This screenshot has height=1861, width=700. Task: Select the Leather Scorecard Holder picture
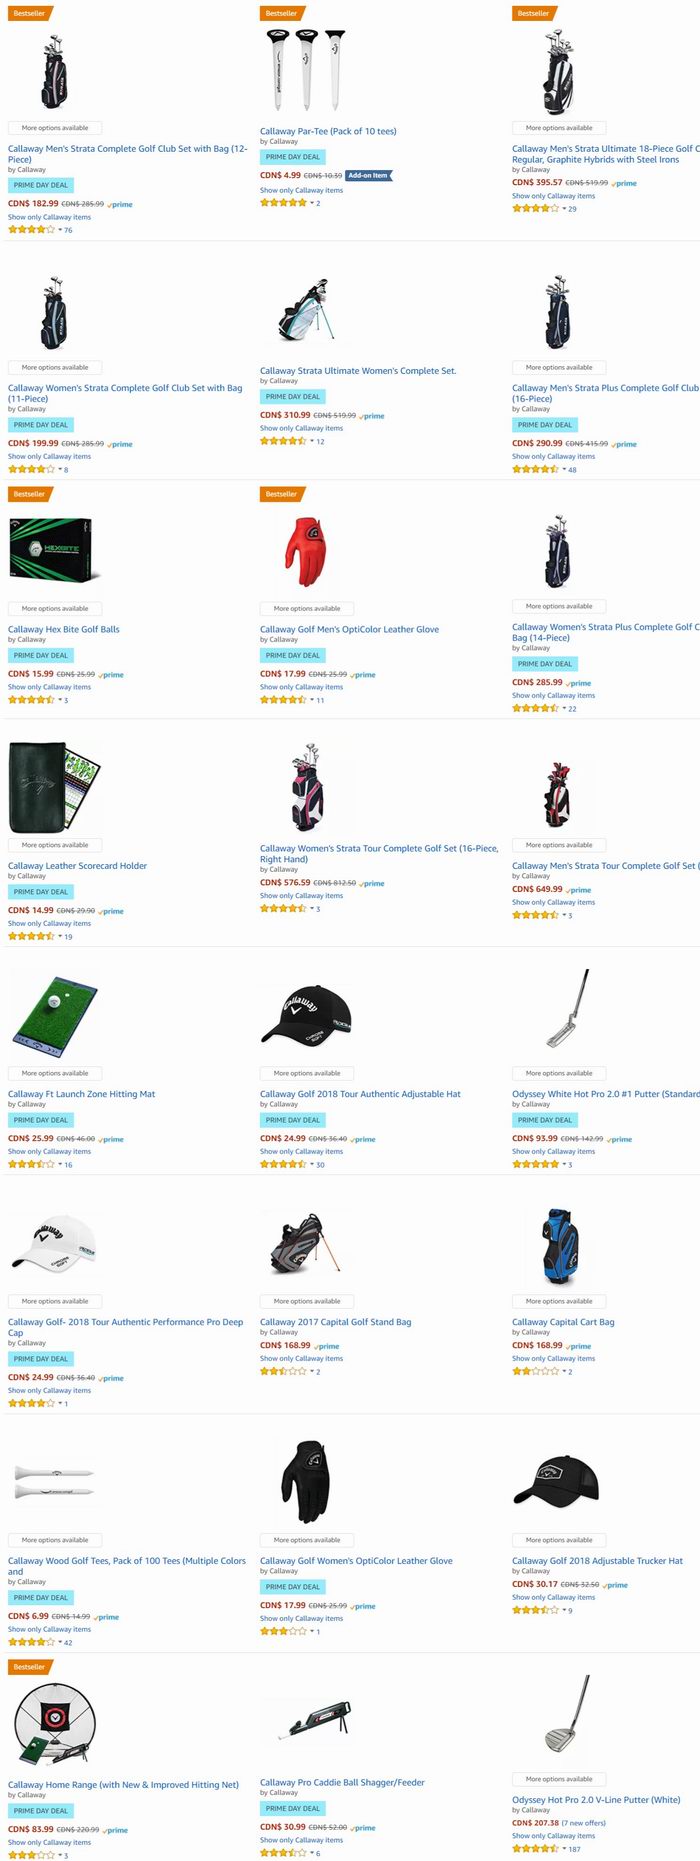(x=55, y=788)
